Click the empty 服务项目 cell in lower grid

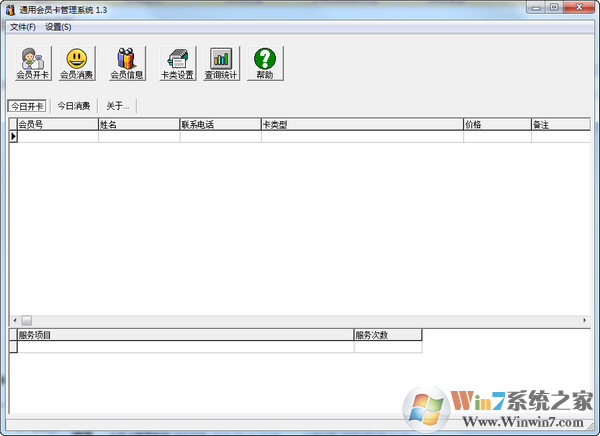186,347
